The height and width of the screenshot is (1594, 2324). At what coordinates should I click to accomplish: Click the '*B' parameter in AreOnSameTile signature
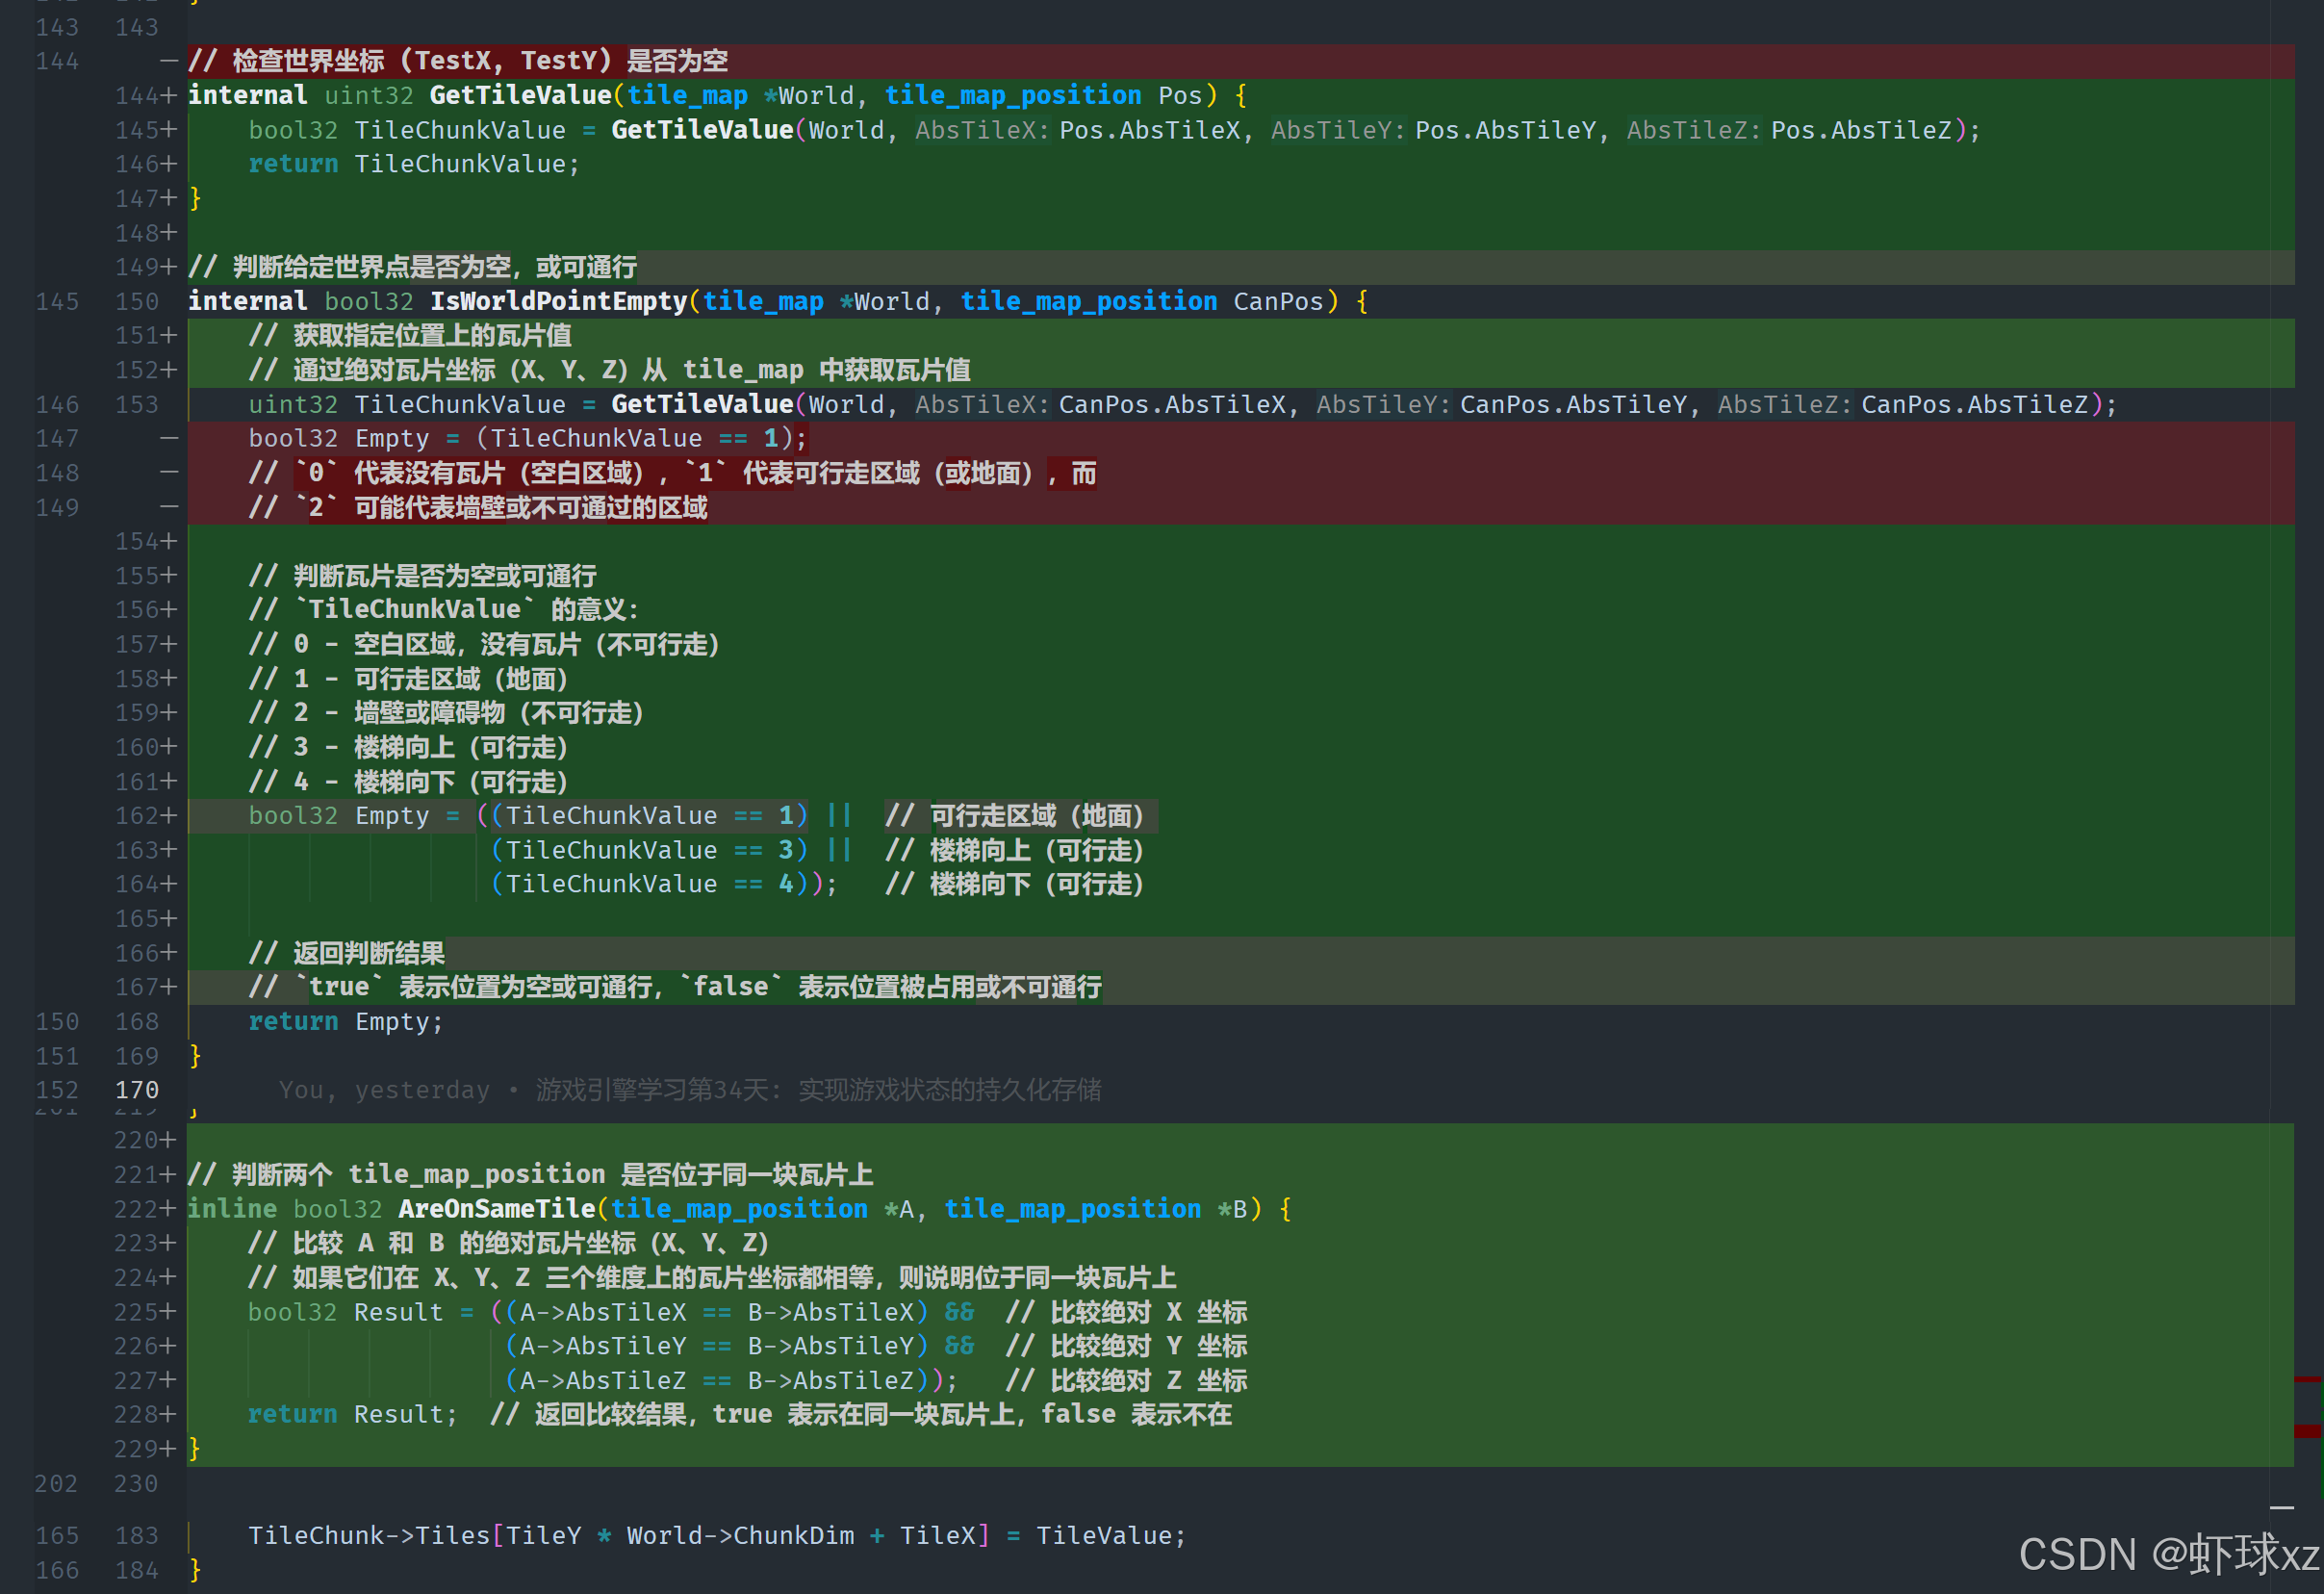point(1232,1209)
